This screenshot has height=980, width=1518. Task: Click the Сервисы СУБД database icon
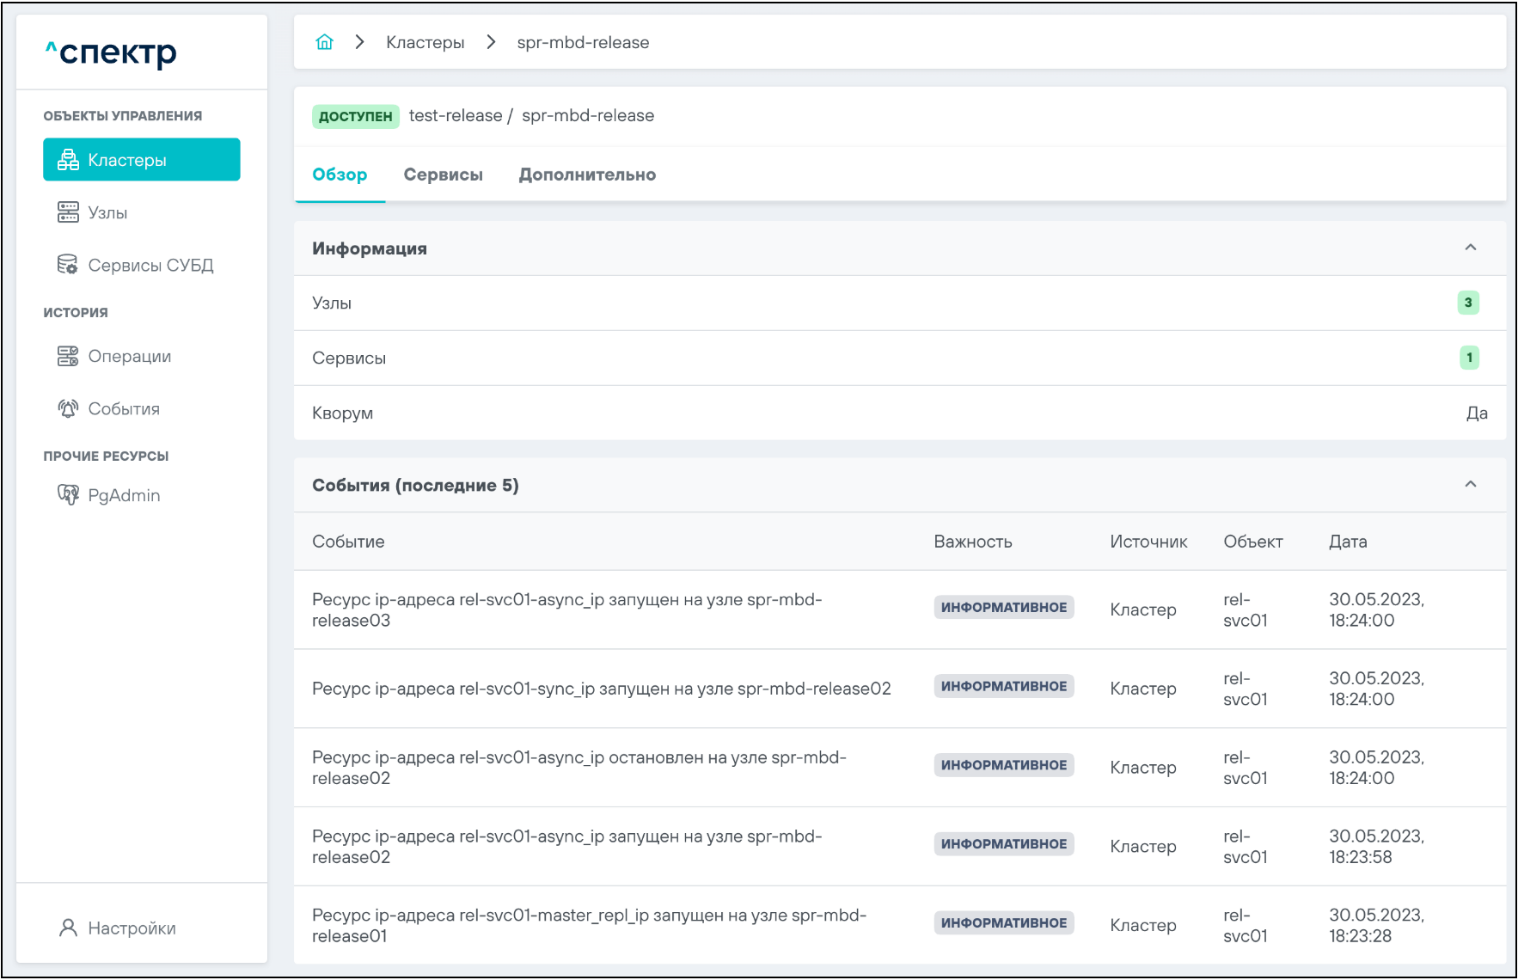(68, 265)
